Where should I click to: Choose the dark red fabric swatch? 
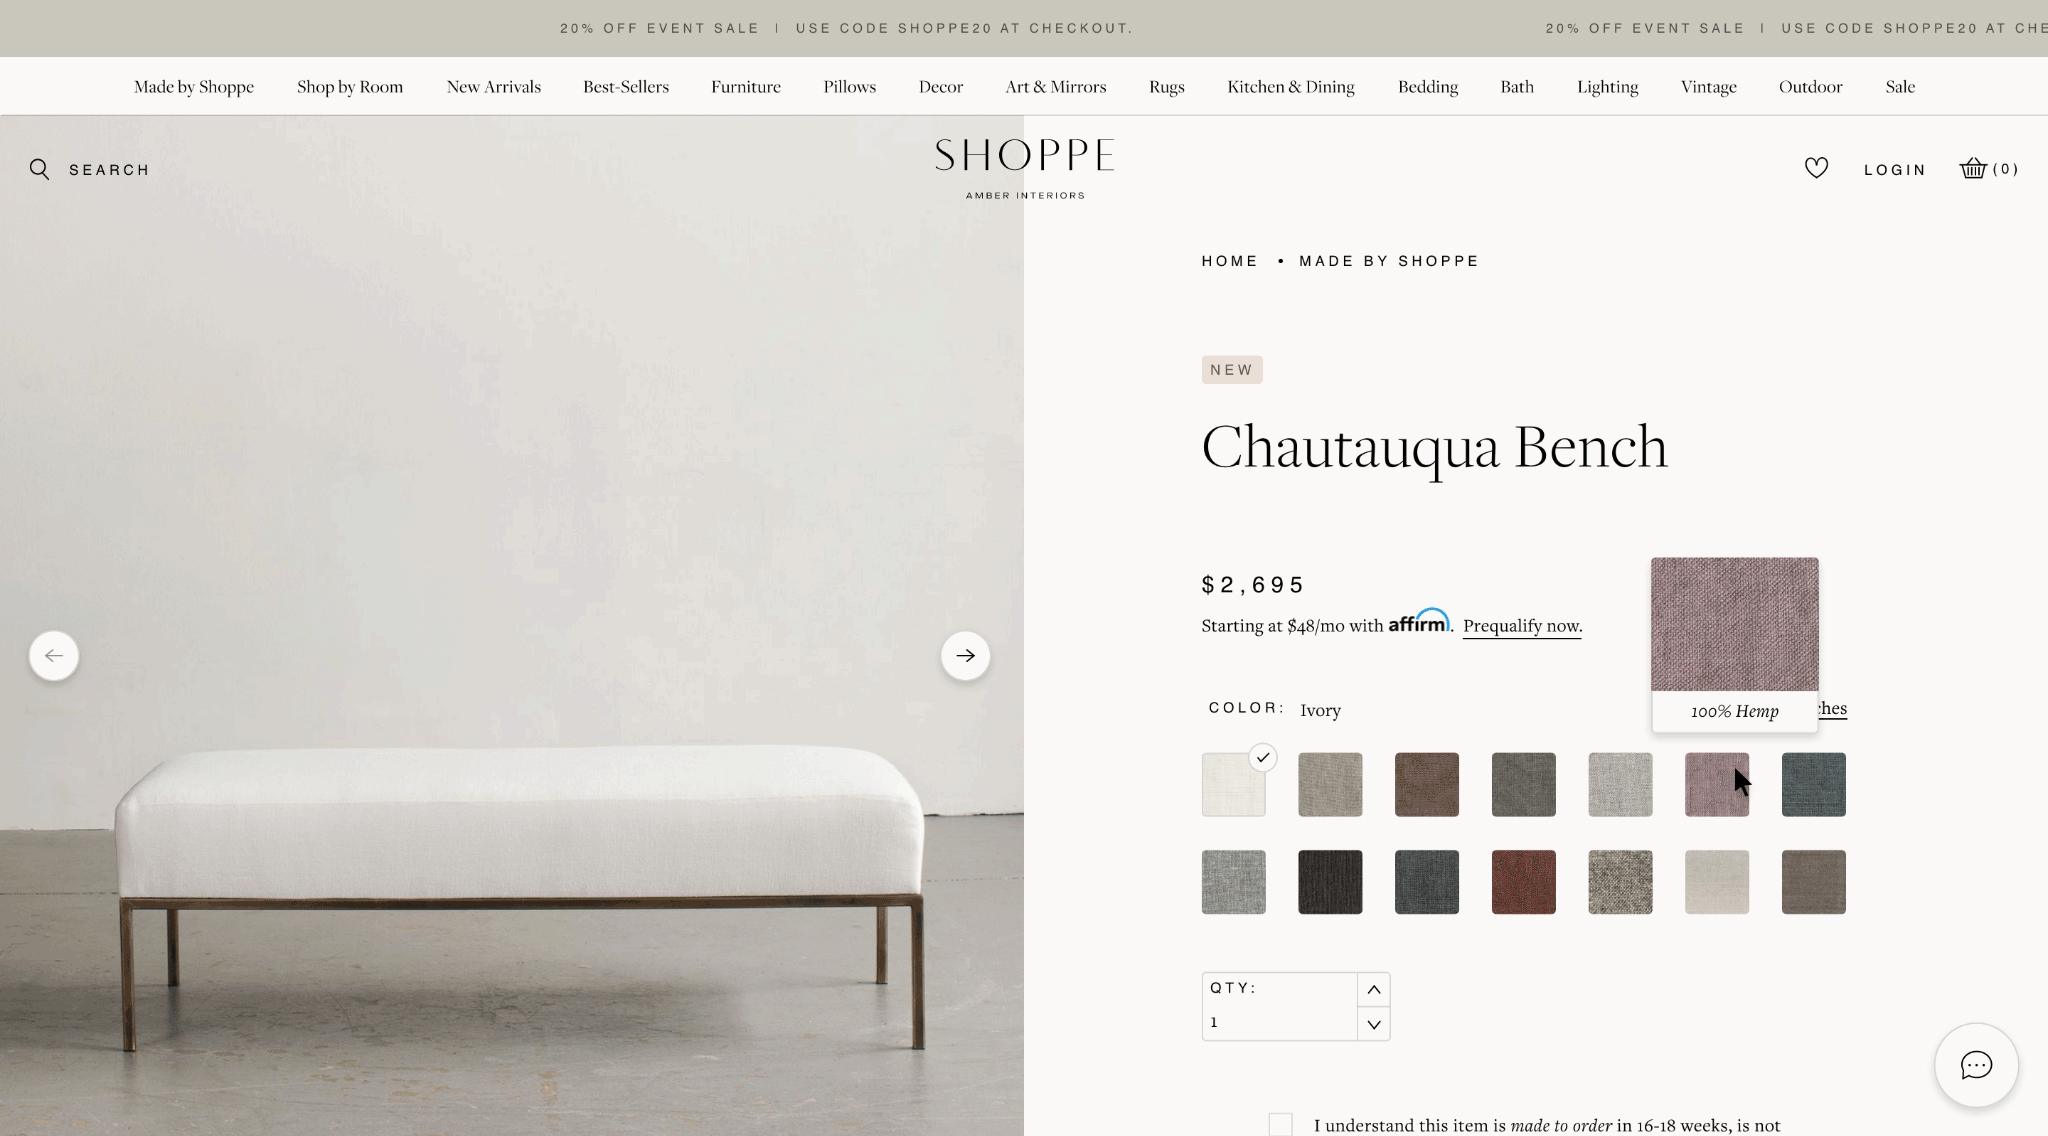1523,882
